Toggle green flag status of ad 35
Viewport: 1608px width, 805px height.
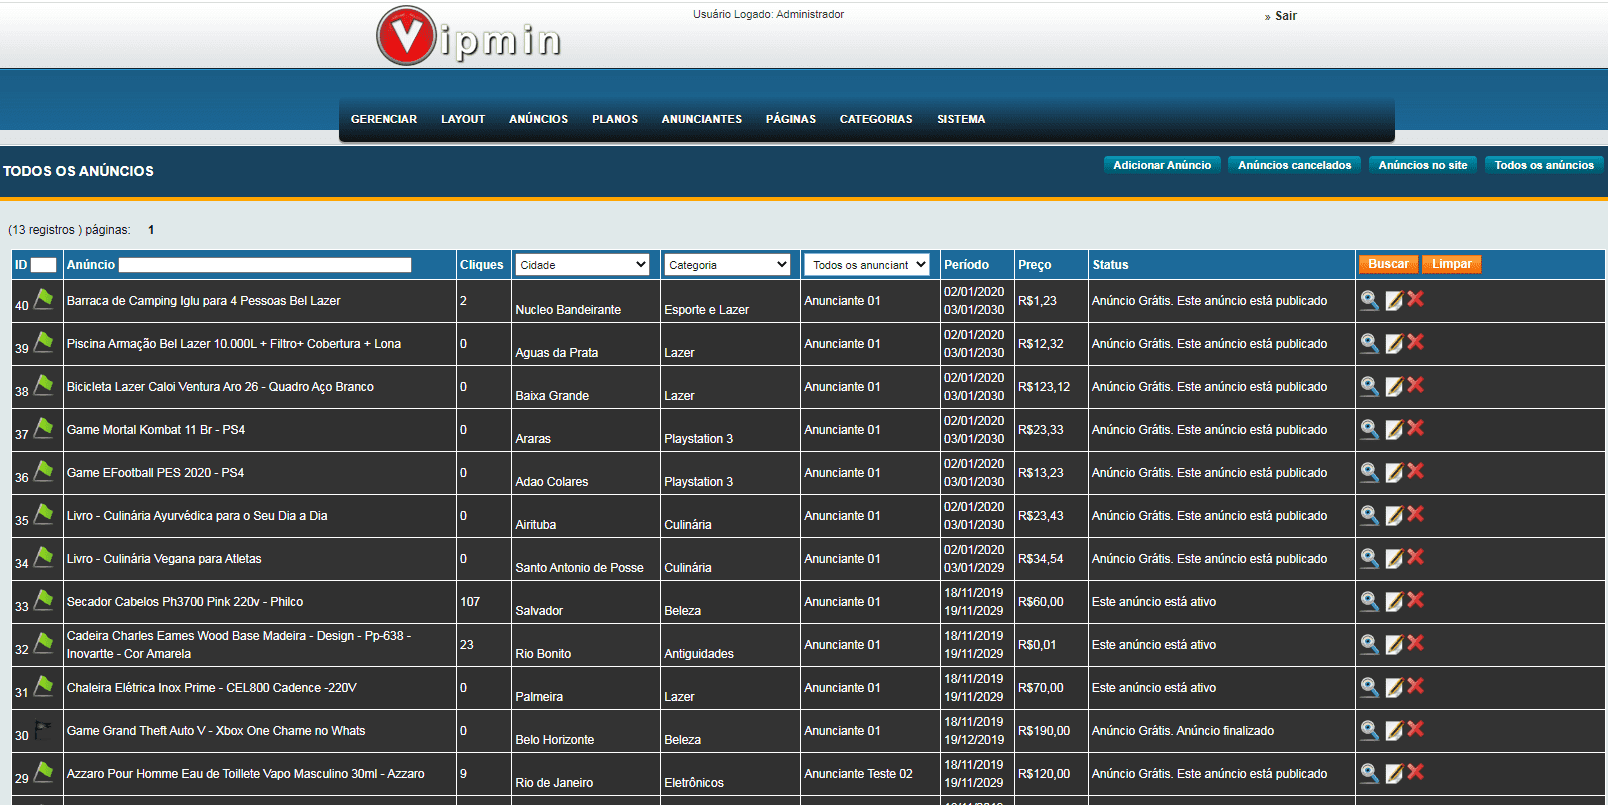[44, 514]
